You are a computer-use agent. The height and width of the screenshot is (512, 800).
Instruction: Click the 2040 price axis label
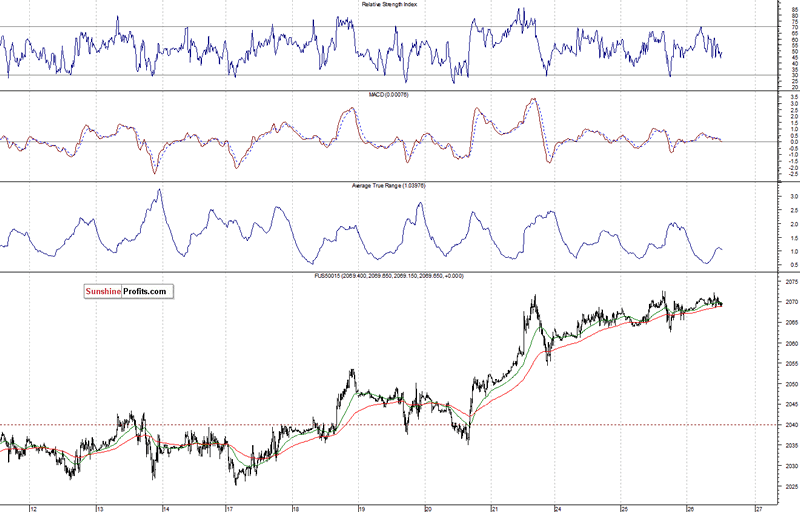point(792,425)
